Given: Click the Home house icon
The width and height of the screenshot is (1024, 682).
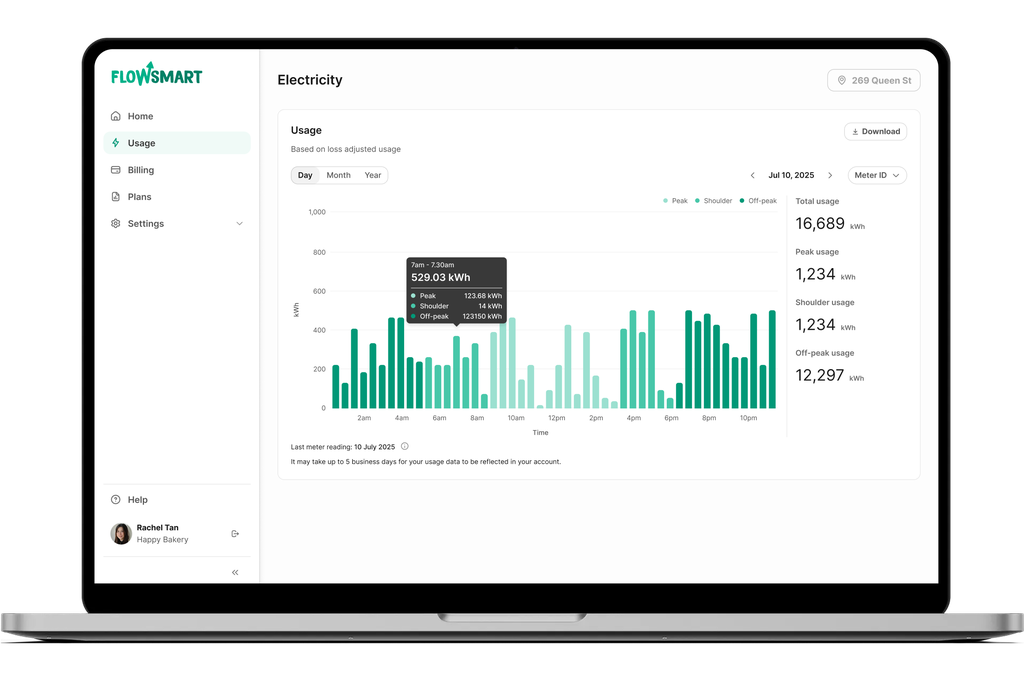Looking at the screenshot, I should [x=116, y=116].
